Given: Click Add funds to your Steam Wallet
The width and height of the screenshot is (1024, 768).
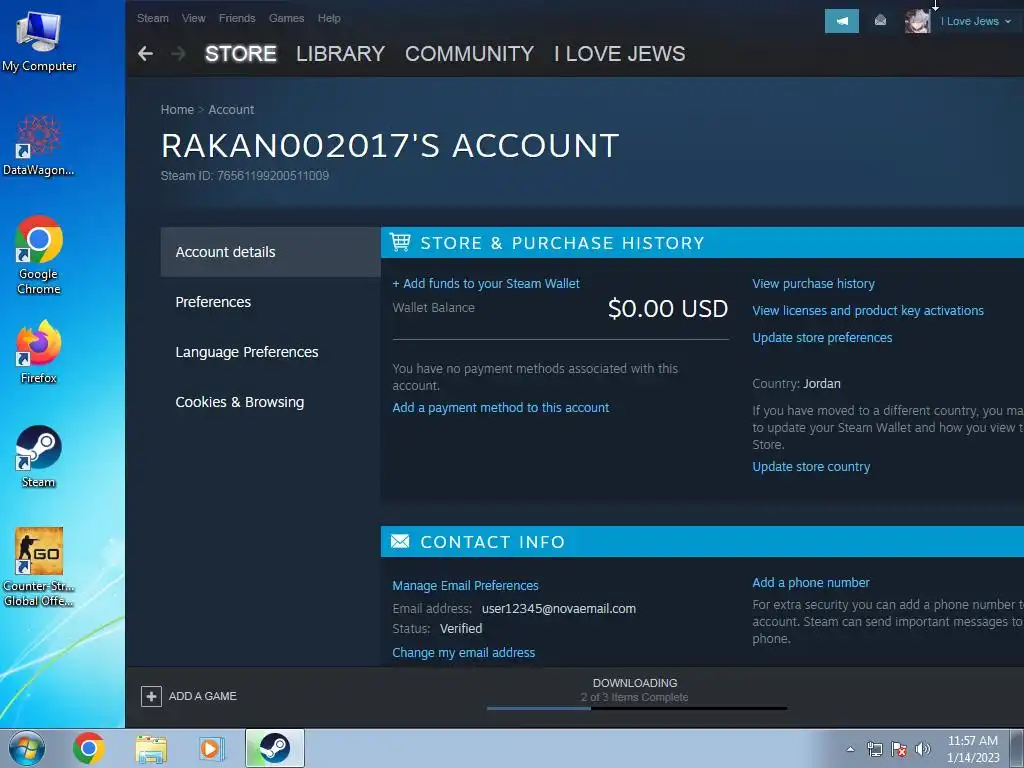Looking at the screenshot, I should pos(486,283).
